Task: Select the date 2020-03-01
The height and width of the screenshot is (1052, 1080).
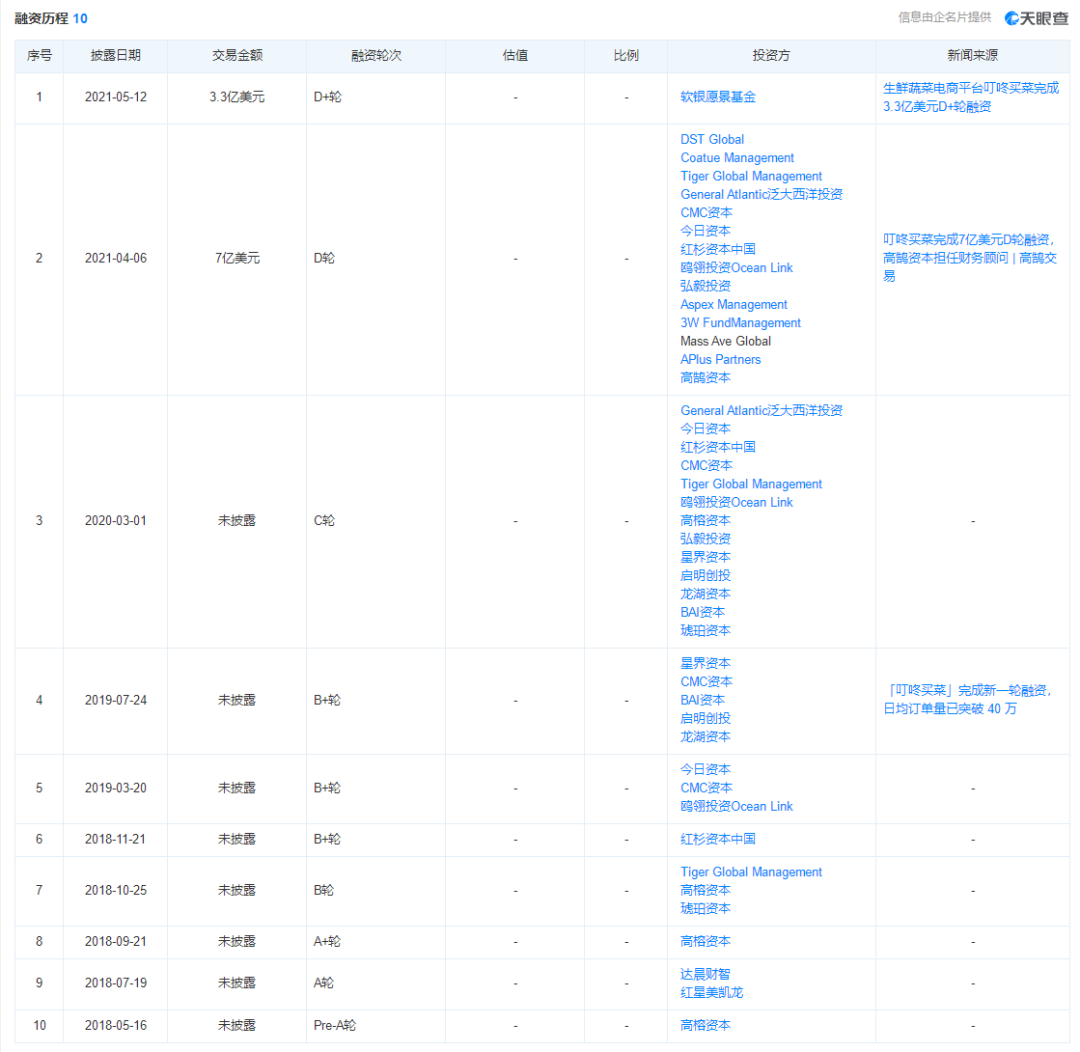Action: coord(116,521)
